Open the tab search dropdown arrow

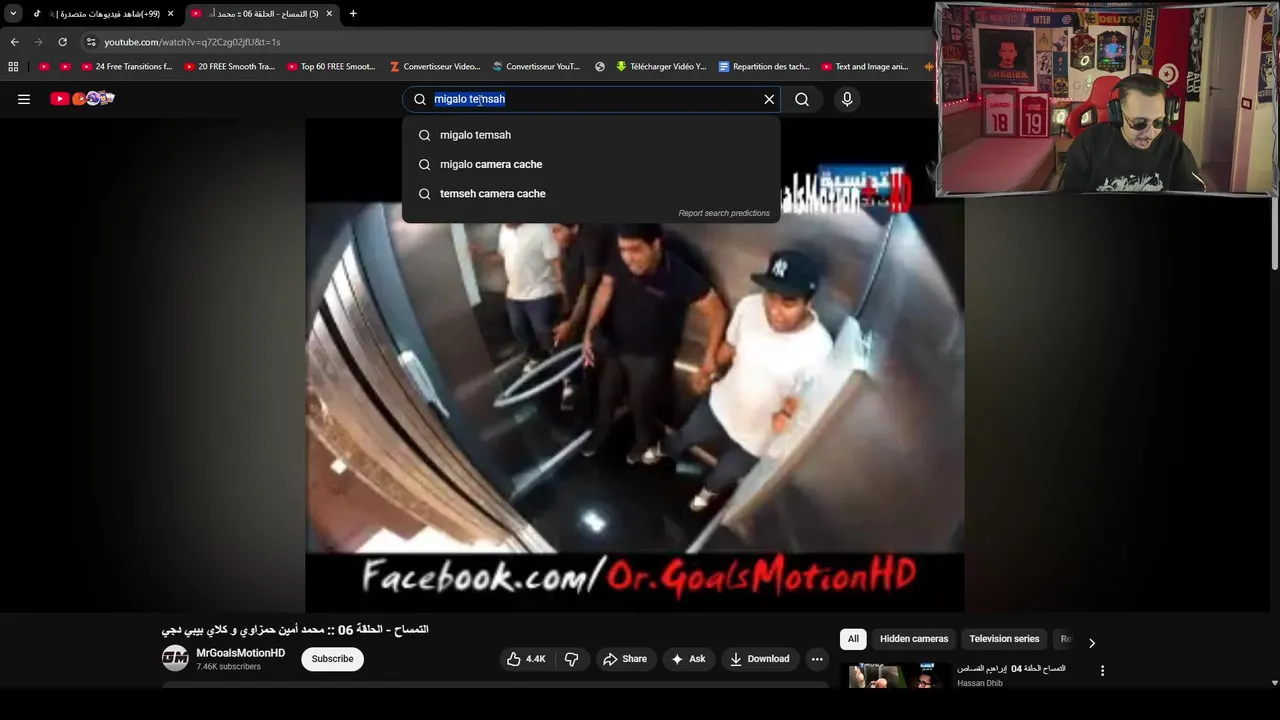point(13,13)
